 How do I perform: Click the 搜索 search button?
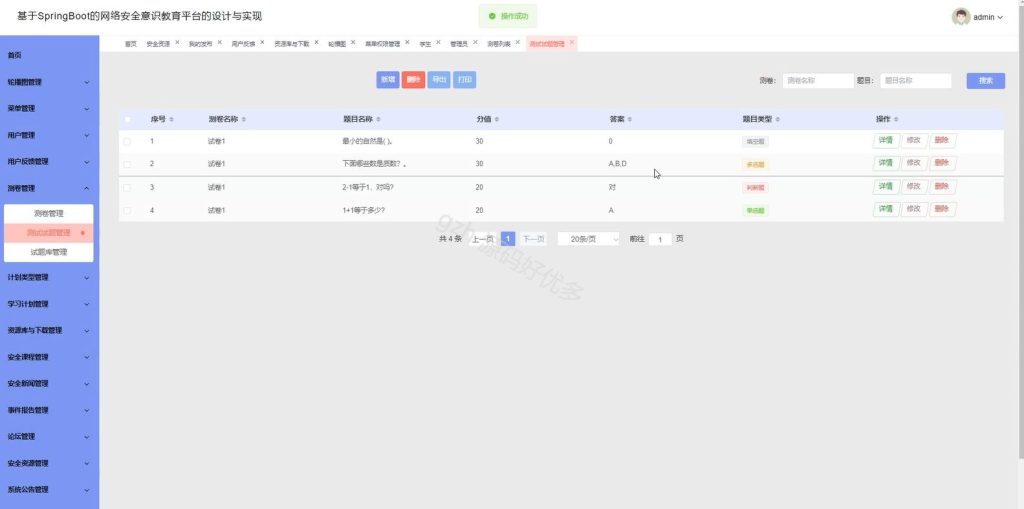[985, 80]
